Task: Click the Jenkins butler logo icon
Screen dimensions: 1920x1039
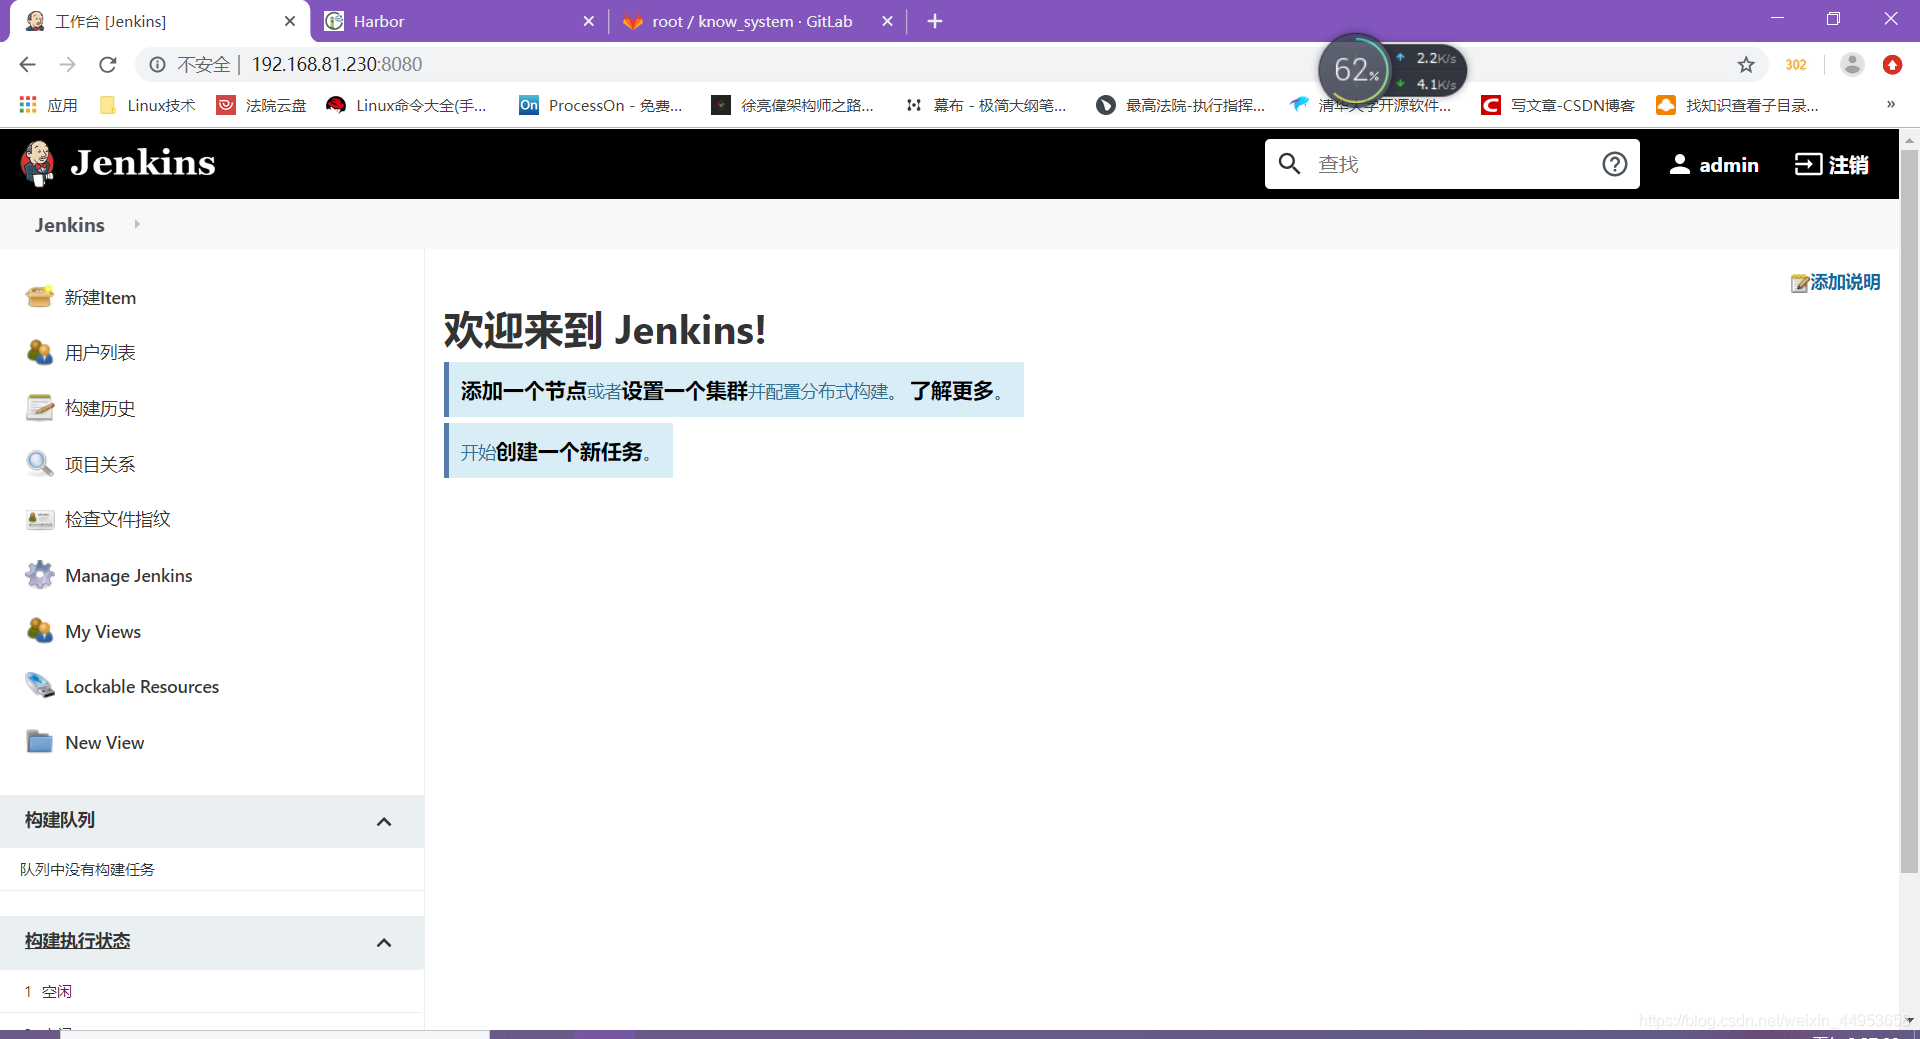Action: click(38, 164)
